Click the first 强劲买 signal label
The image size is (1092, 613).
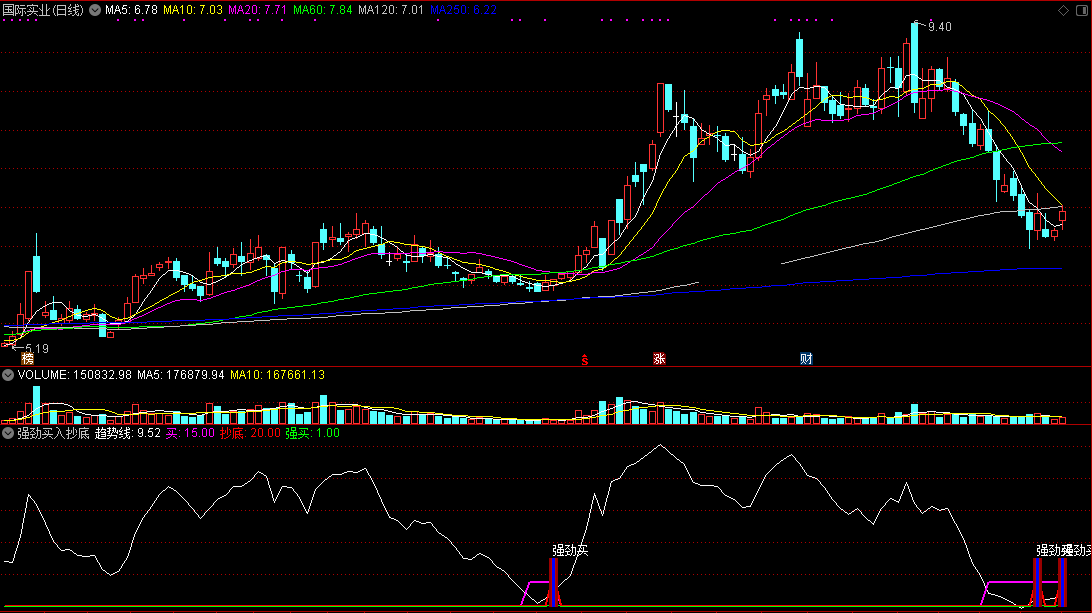tap(570, 550)
